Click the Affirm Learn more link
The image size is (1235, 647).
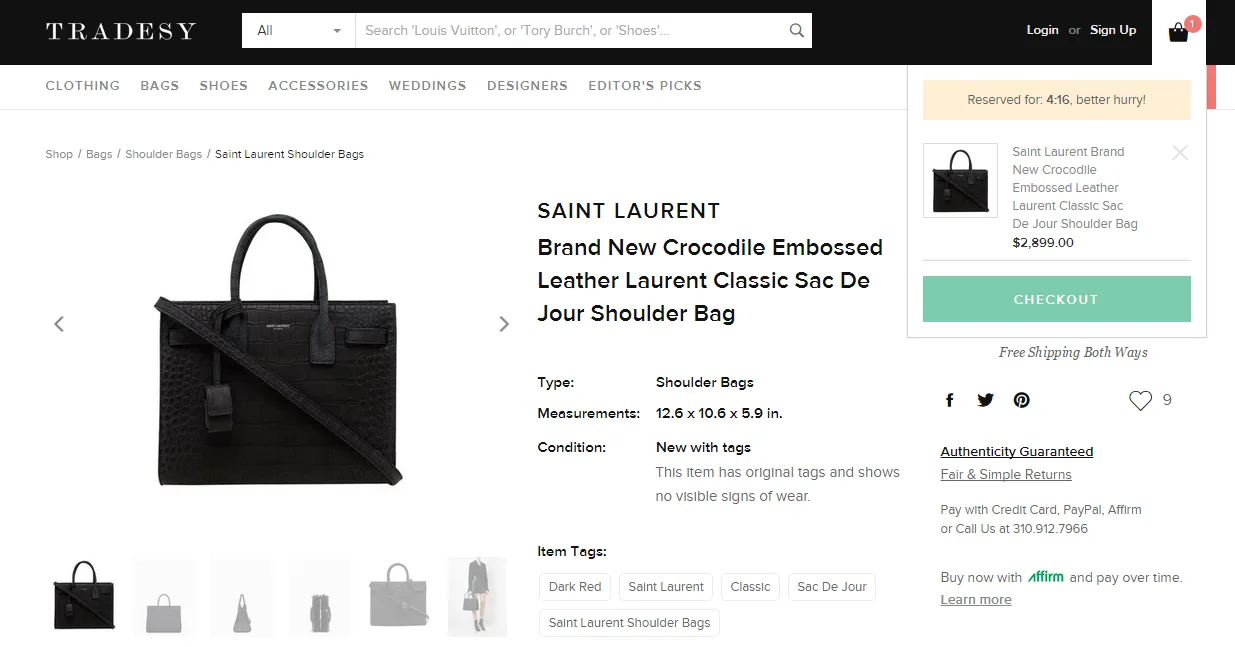[x=975, y=600]
